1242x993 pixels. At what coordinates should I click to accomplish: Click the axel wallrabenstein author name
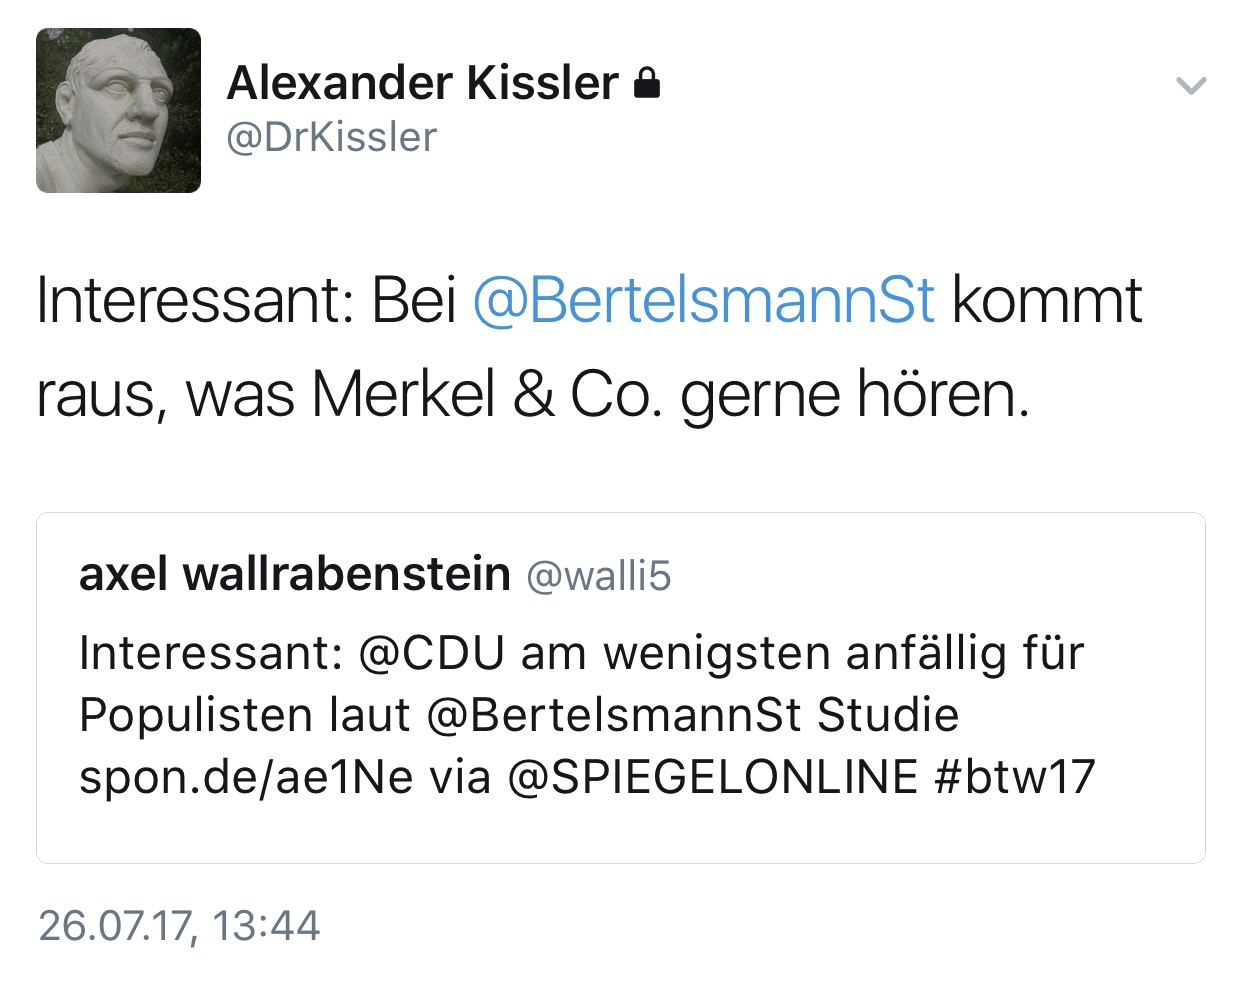pos(294,575)
